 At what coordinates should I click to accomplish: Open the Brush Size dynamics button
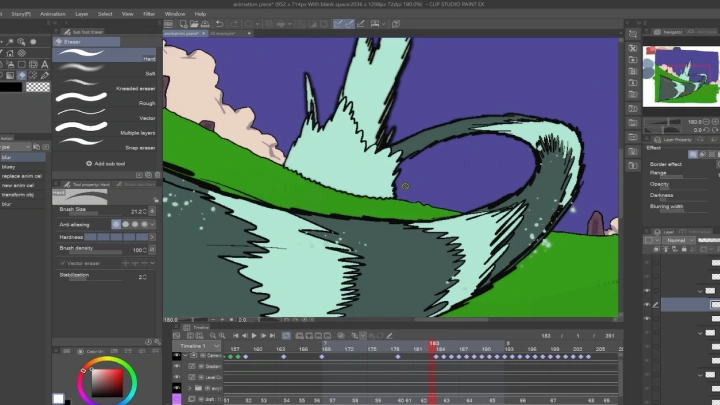(152, 211)
